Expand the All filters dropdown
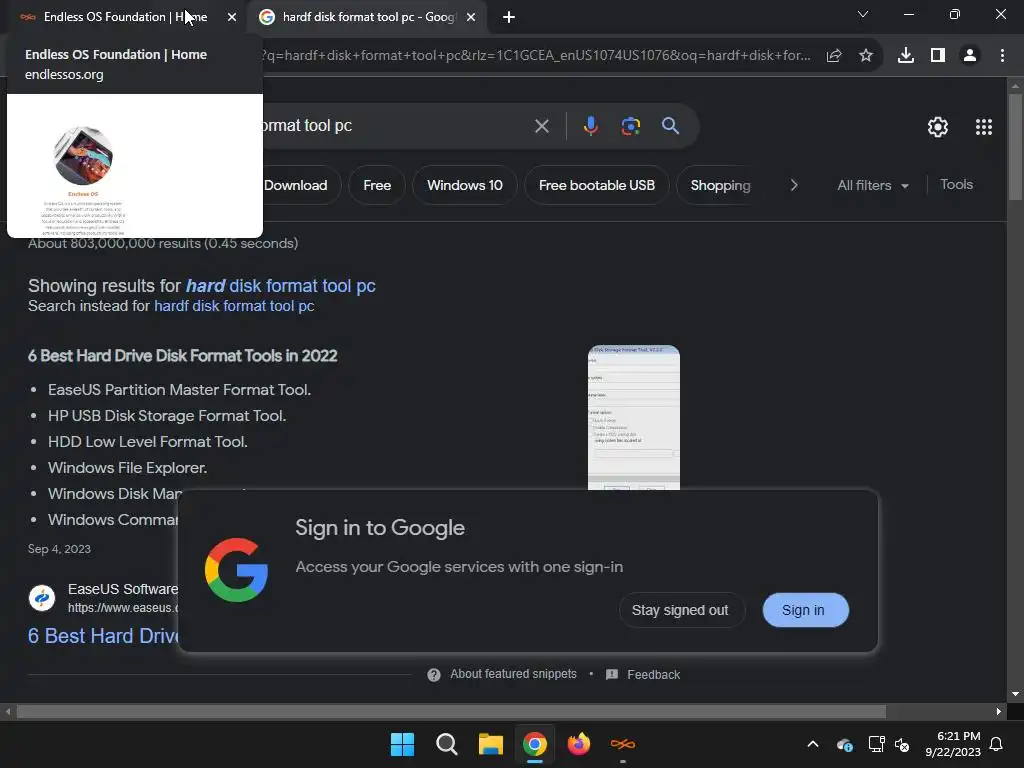The height and width of the screenshot is (768, 1024). click(872, 185)
